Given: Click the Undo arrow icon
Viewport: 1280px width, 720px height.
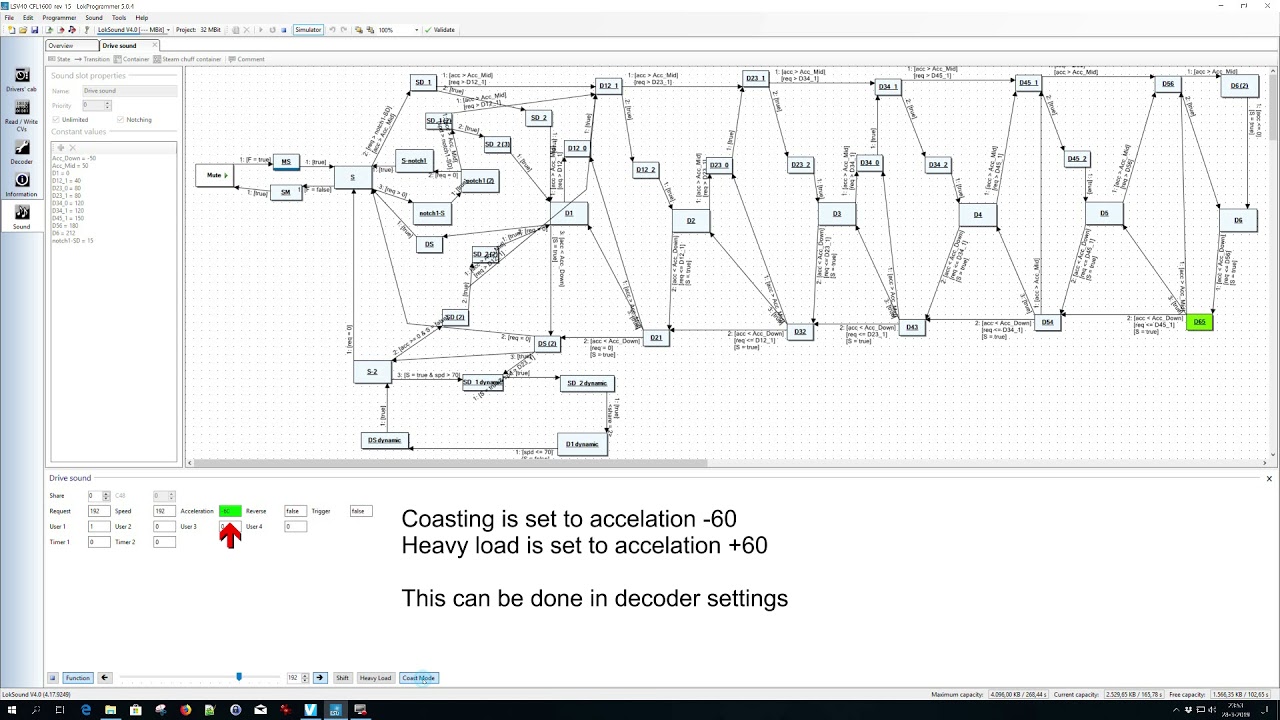Looking at the screenshot, I should point(332,30).
